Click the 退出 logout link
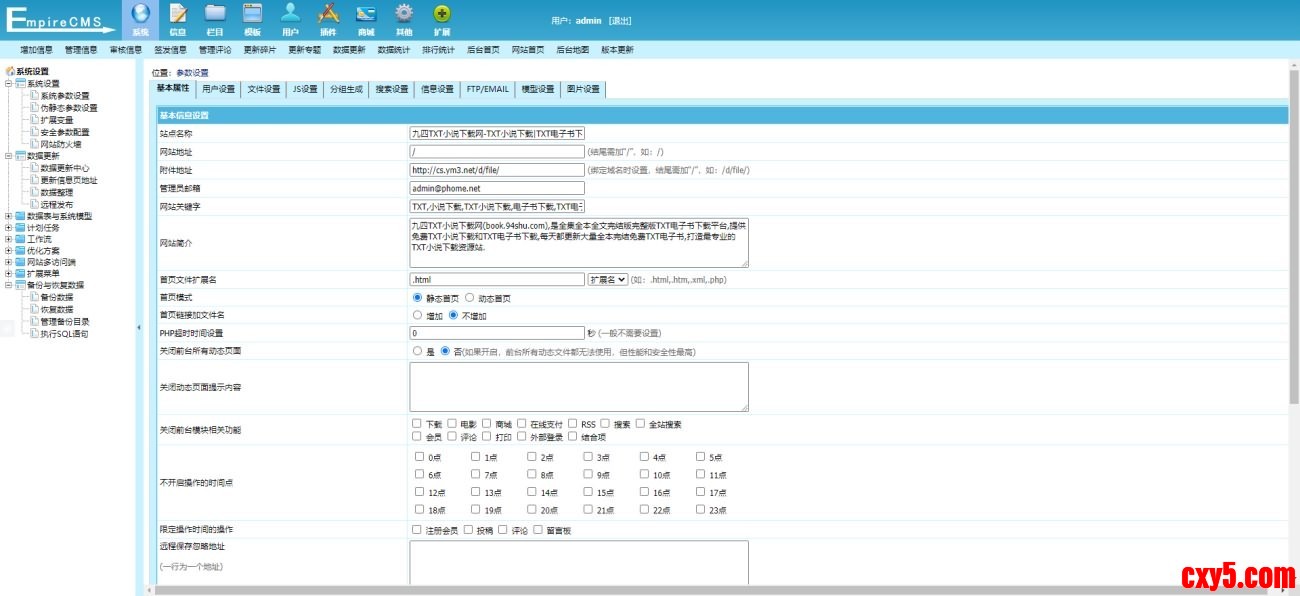1300x596 pixels. [x=620, y=21]
